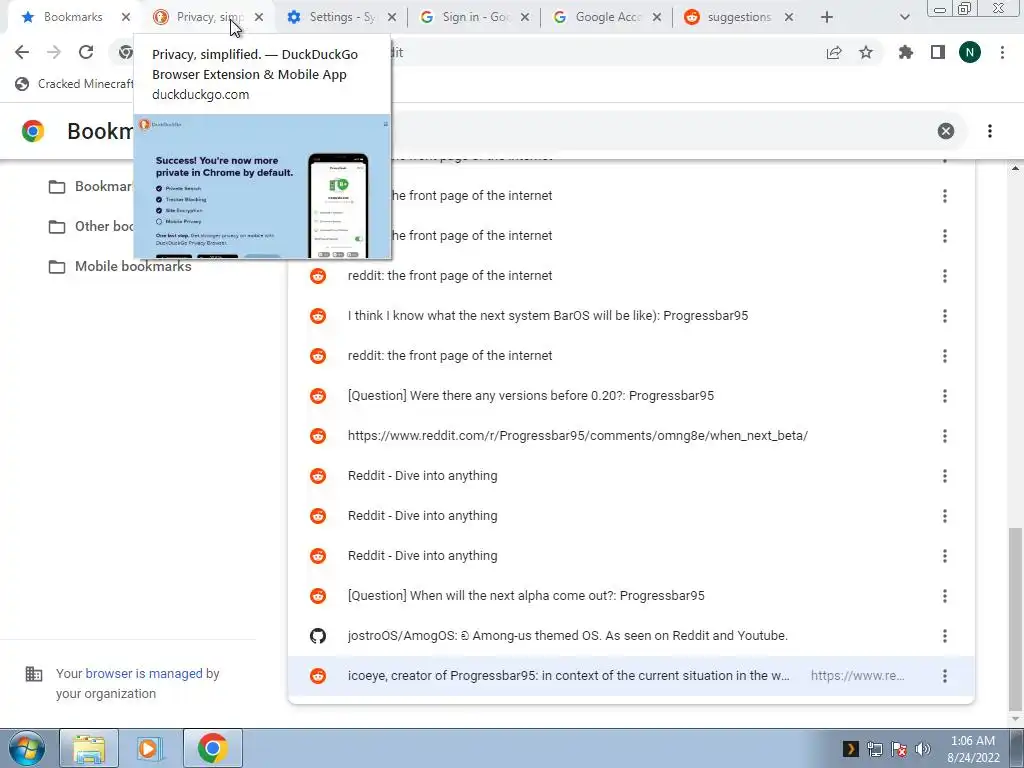Image resolution: width=1024 pixels, height=768 pixels.
Task: Open a new tab
Action: pyautogui.click(x=827, y=18)
